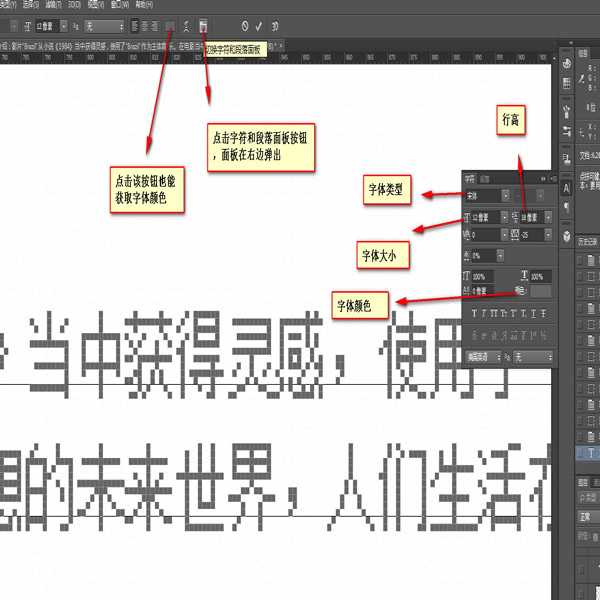Open anti-aliasing dropdown in Character panel bottom
The image size is (600, 600).
click(533, 357)
